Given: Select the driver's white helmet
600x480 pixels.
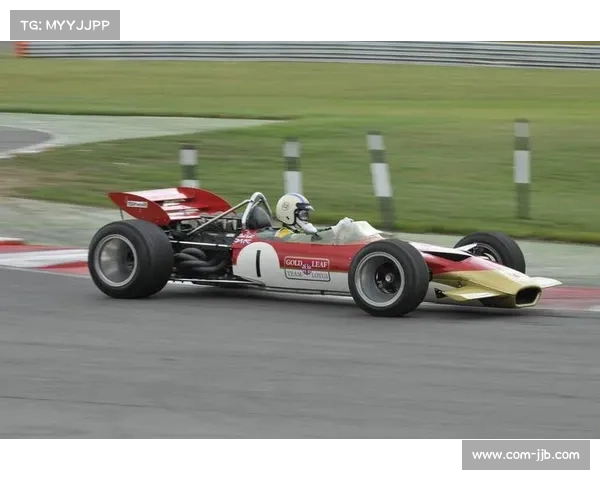Looking at the screenshot, I should tap(293, 210).
